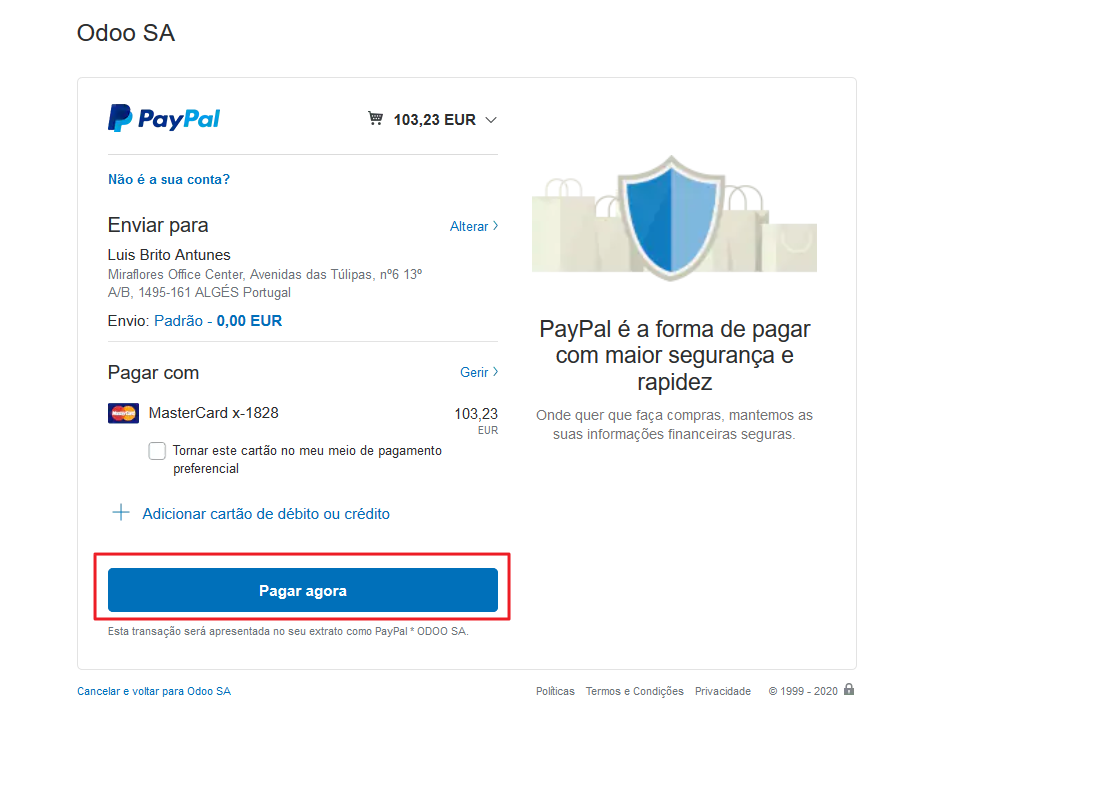Click the padlock security icon in footer
1117x787 pixels.
849,689
